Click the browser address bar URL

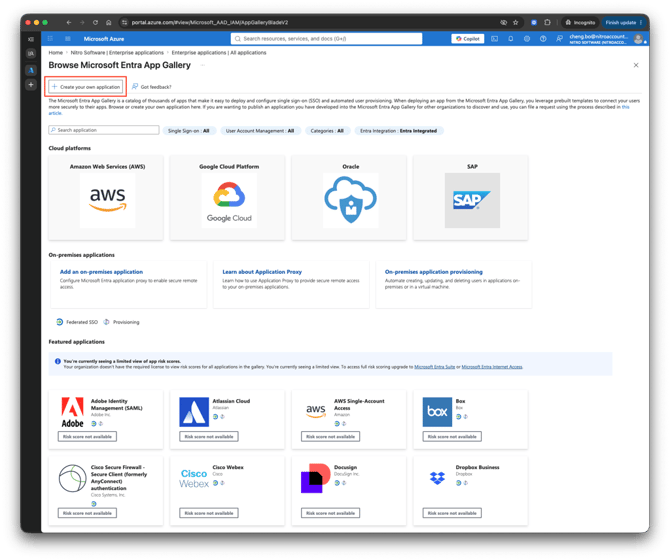pyautogui.click(x=210, y=23)
